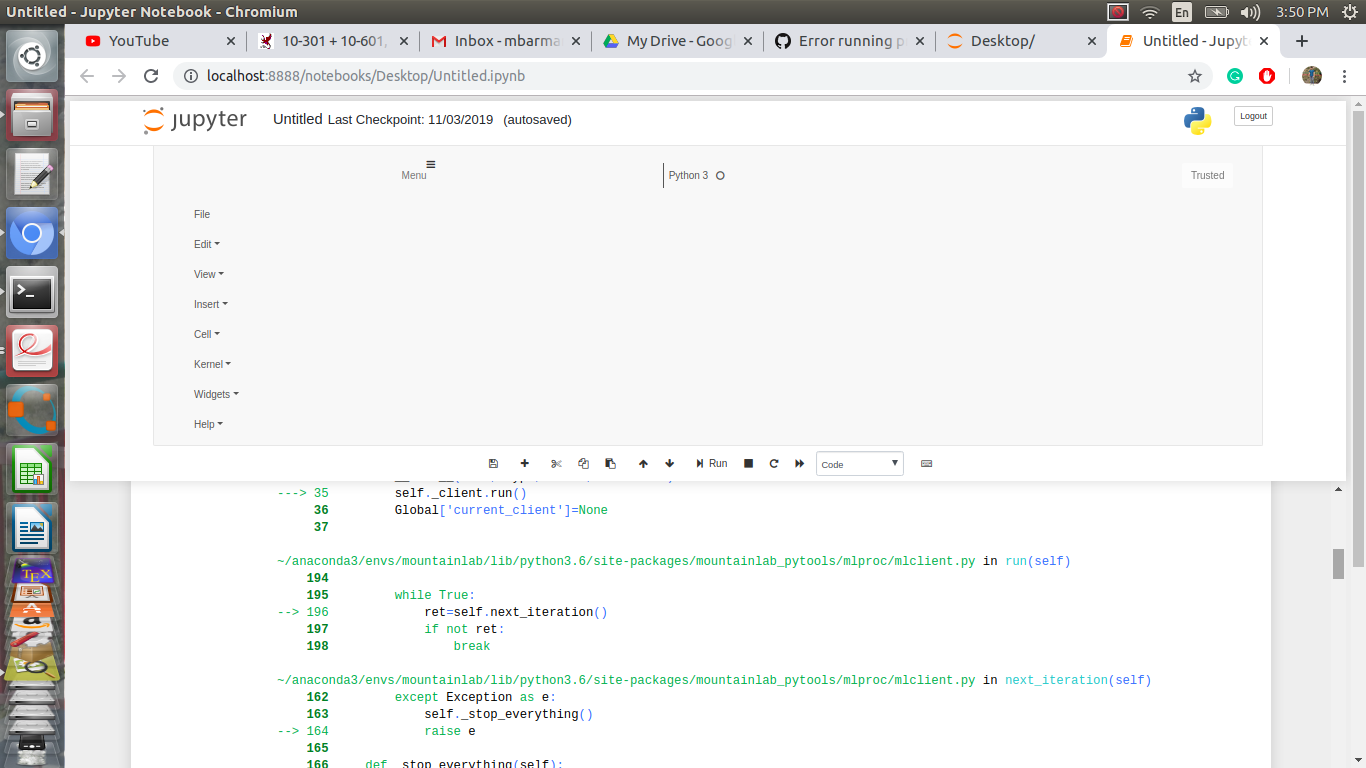Paste a cell using the paste icon

[610, 463]
